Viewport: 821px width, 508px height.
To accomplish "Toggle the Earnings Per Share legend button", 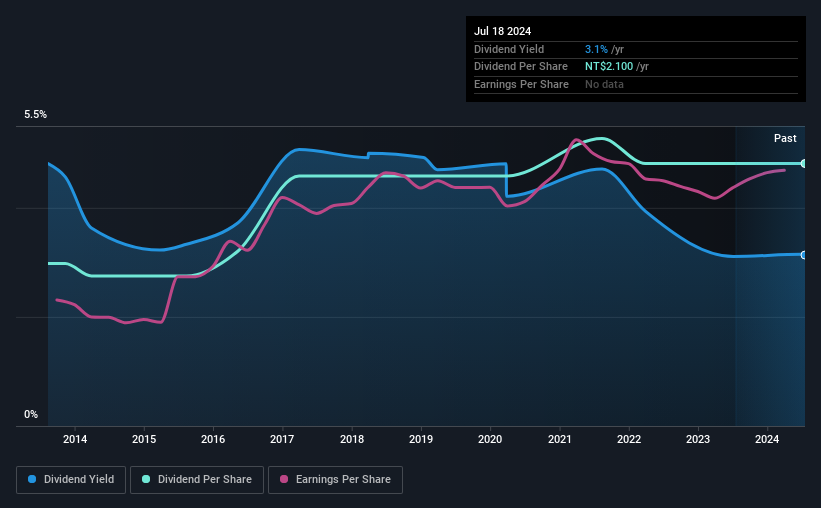I will tap(335, 480).
